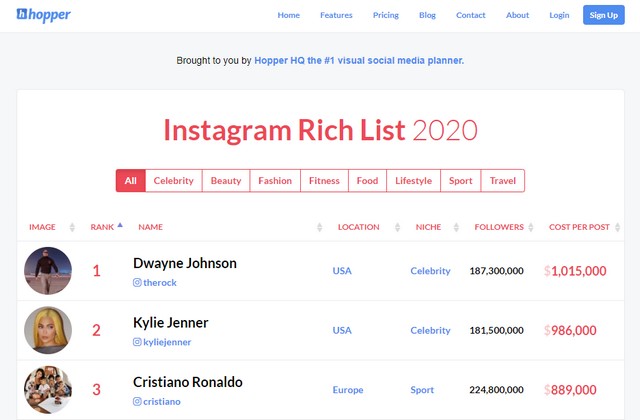Open the Pricing page in navigation

click(x=386, y=15)
